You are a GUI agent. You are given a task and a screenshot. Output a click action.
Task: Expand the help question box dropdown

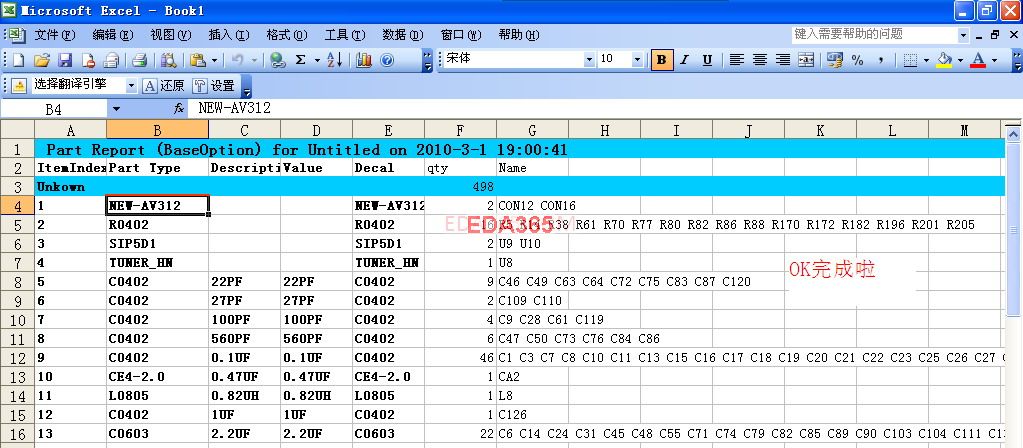[964, 35]
